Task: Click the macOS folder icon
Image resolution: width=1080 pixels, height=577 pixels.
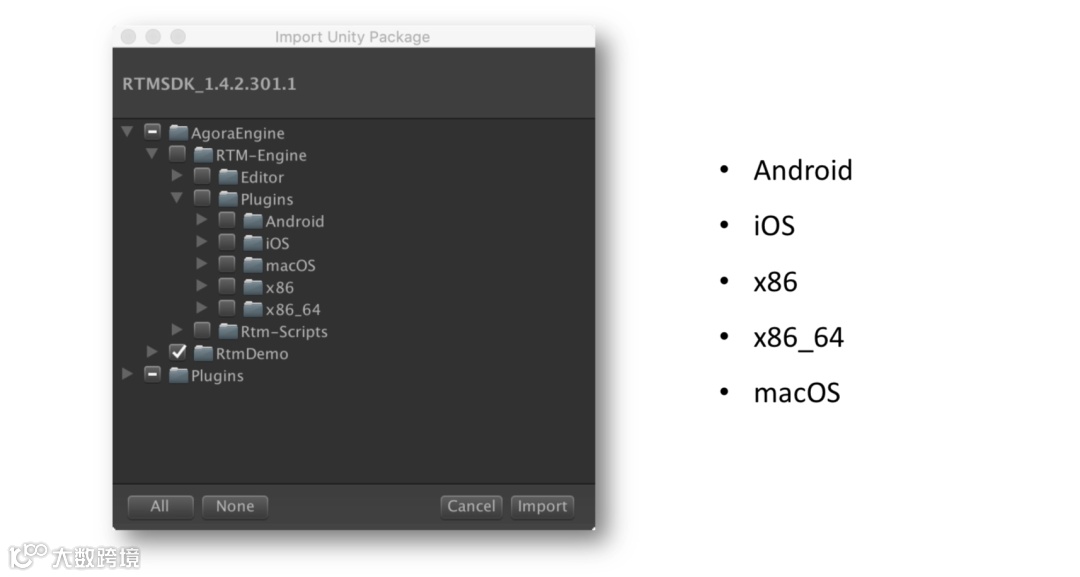Action: coord(252,265)
